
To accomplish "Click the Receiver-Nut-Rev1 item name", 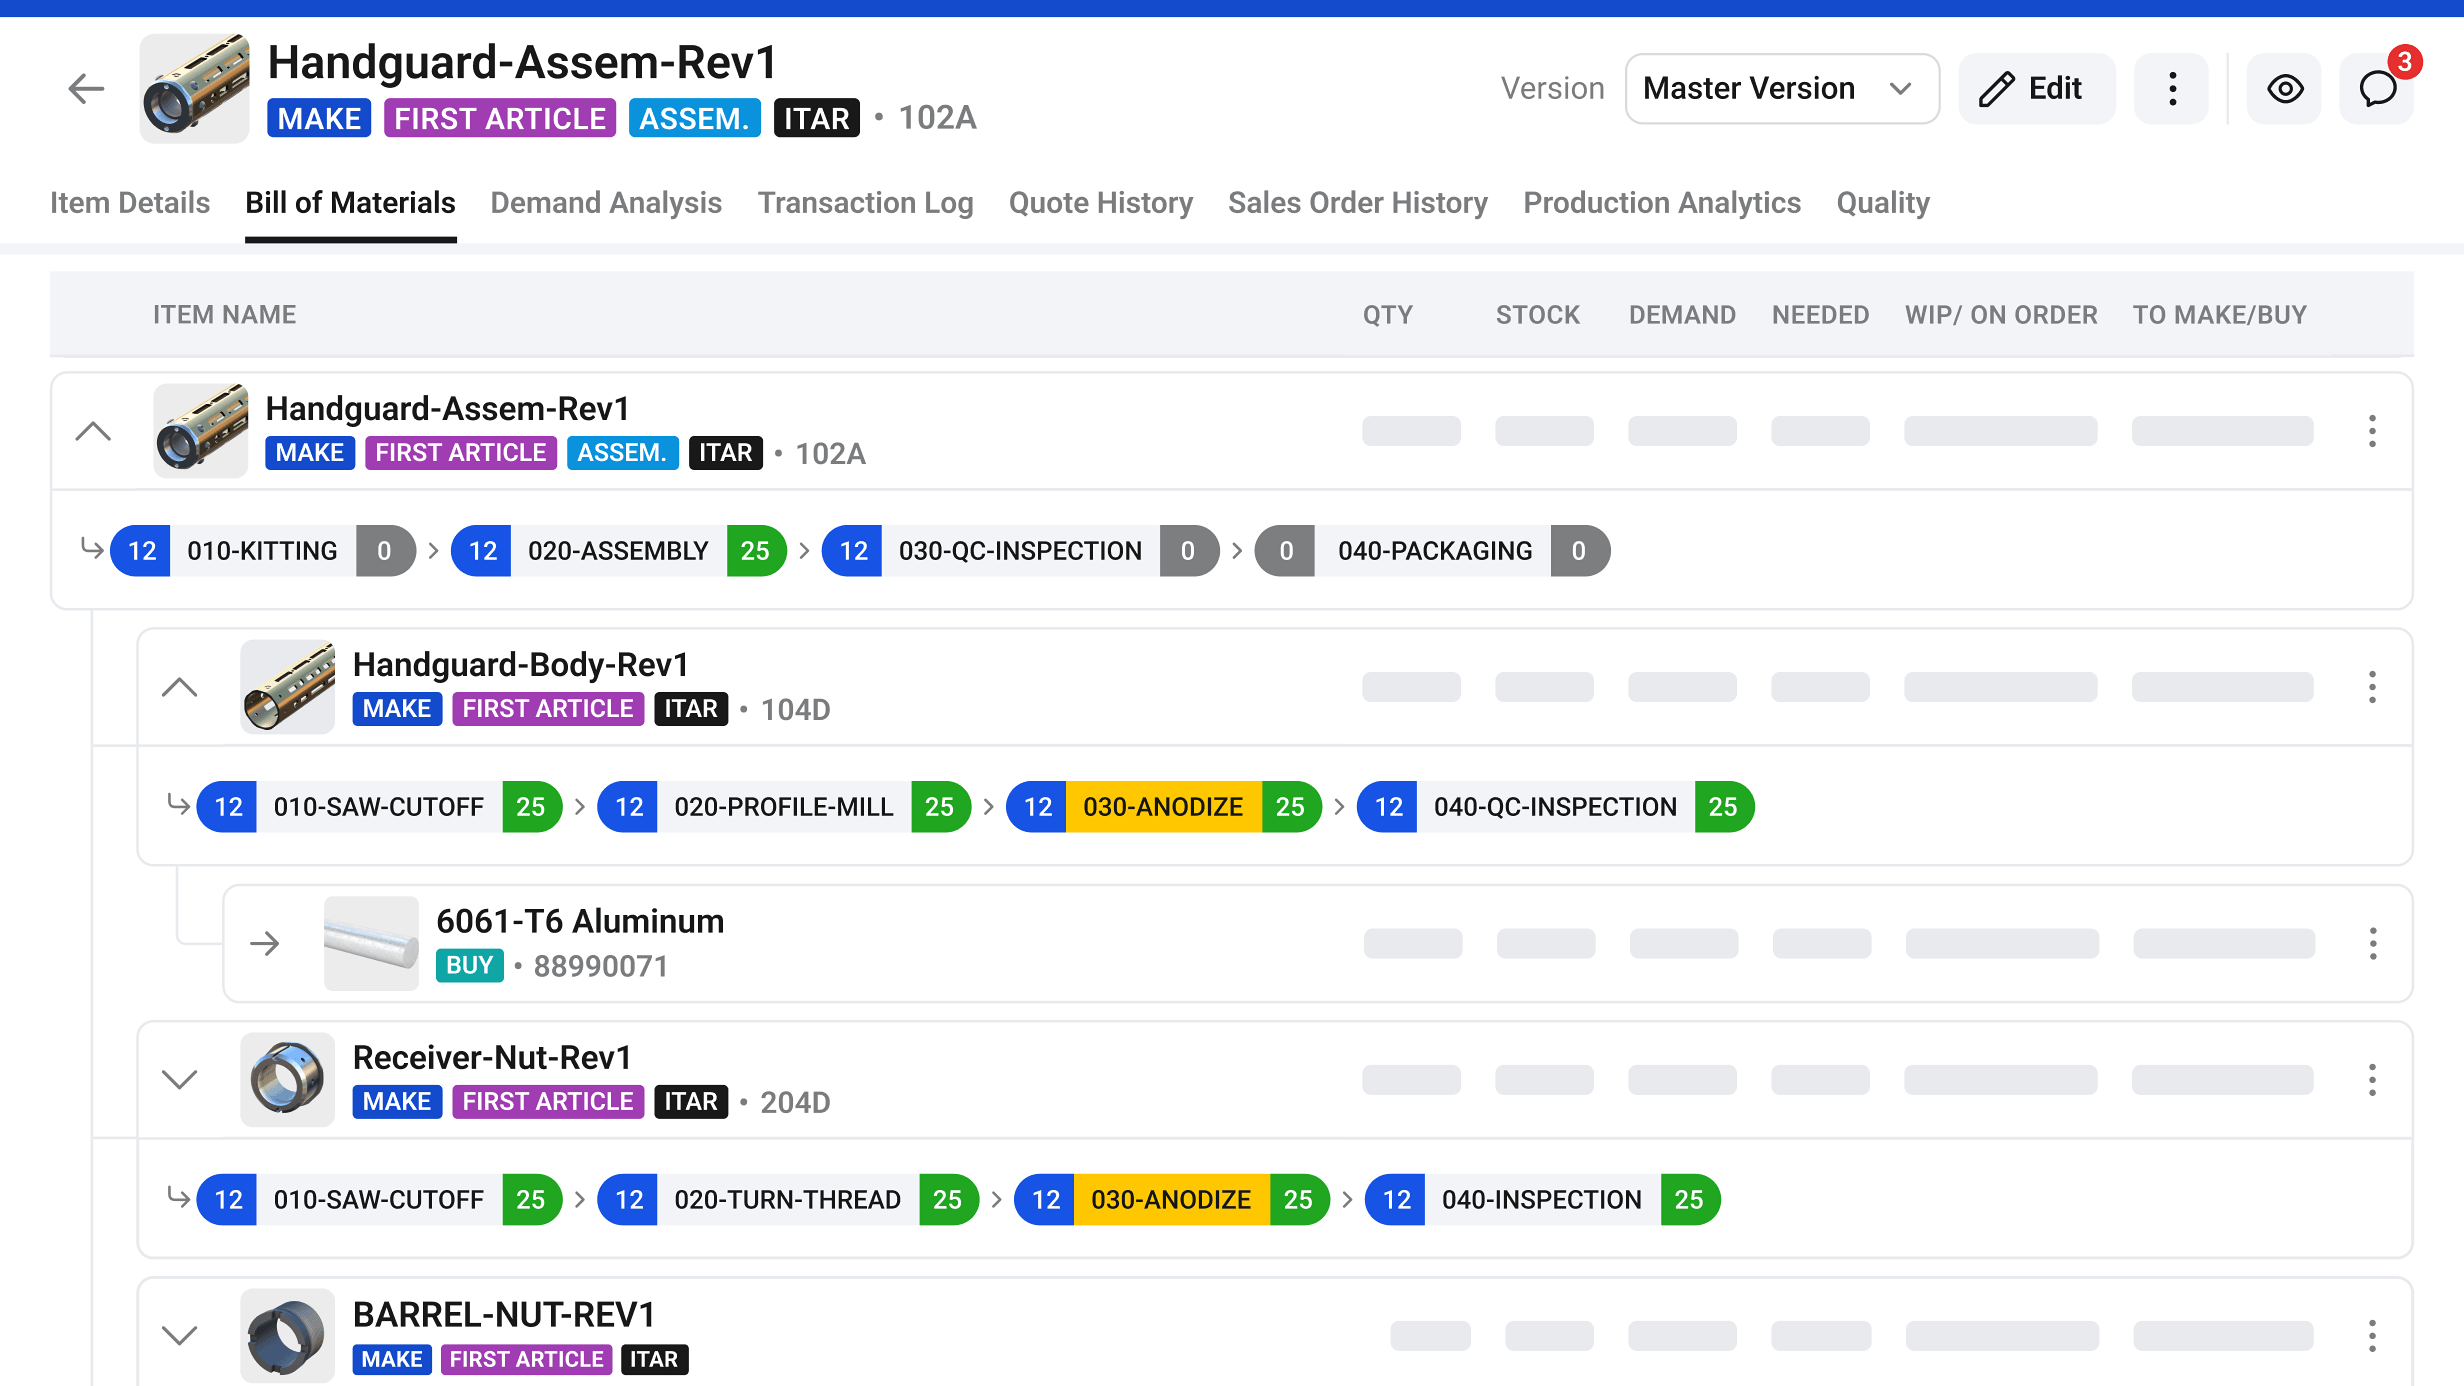I will coord(492,1058).
